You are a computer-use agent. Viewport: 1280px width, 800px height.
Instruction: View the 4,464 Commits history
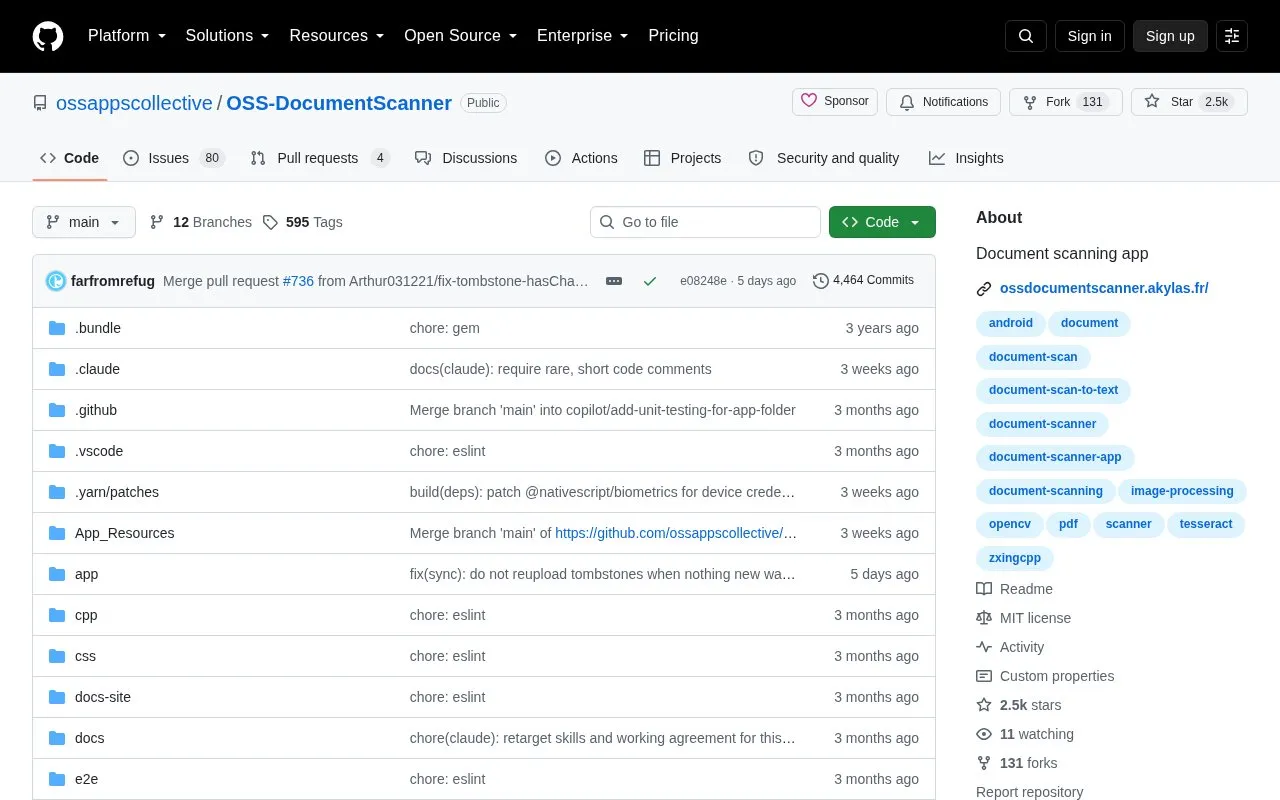coord(864,281)
